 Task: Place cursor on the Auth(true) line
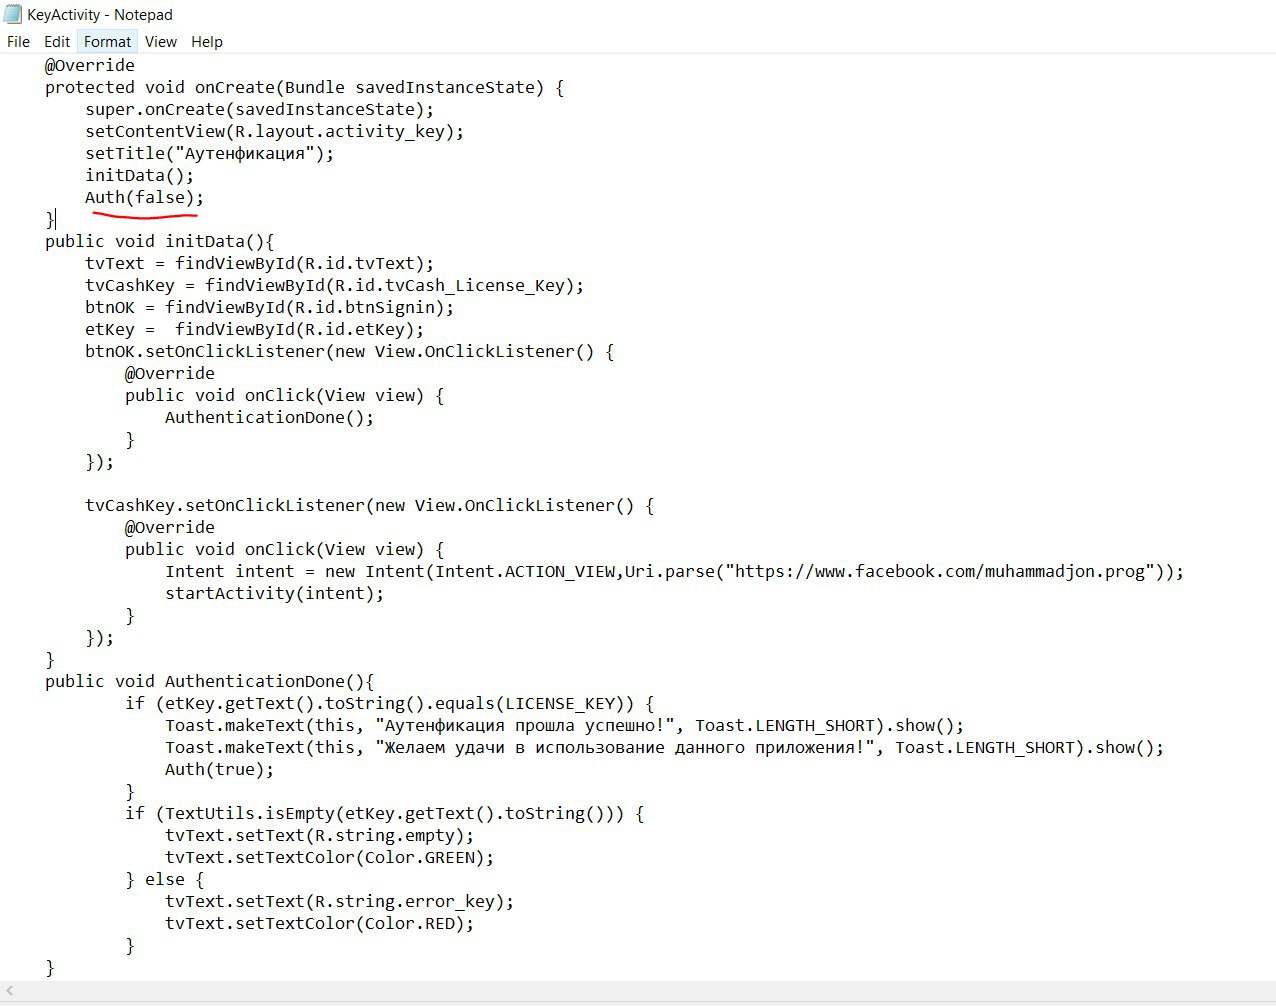click(x=219, y=770)
